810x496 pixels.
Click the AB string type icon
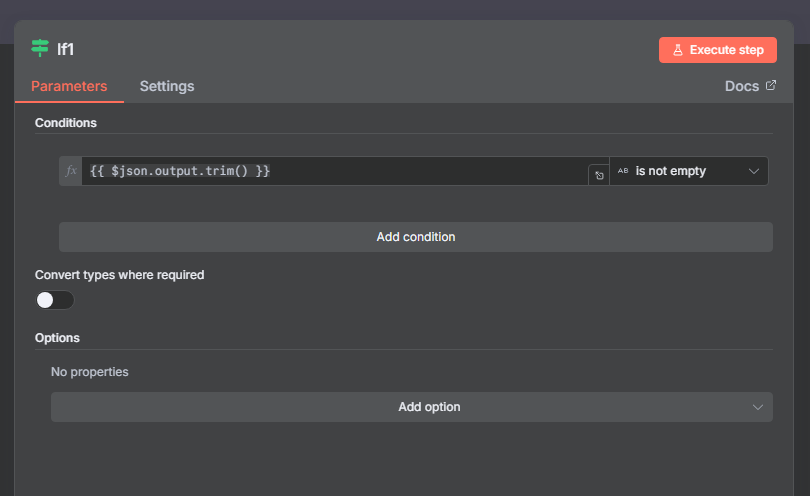click(x=623, y=171)
